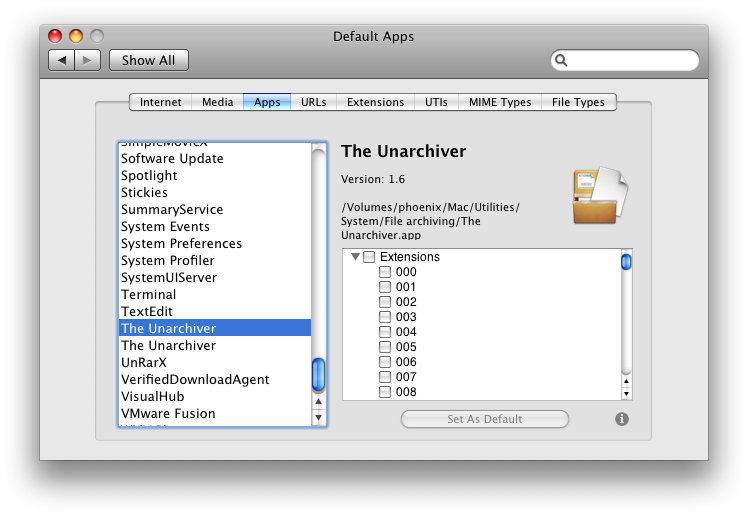The image size is (748, 515).
Task: Select UnRarX in the app list
Action: point(215,362)
